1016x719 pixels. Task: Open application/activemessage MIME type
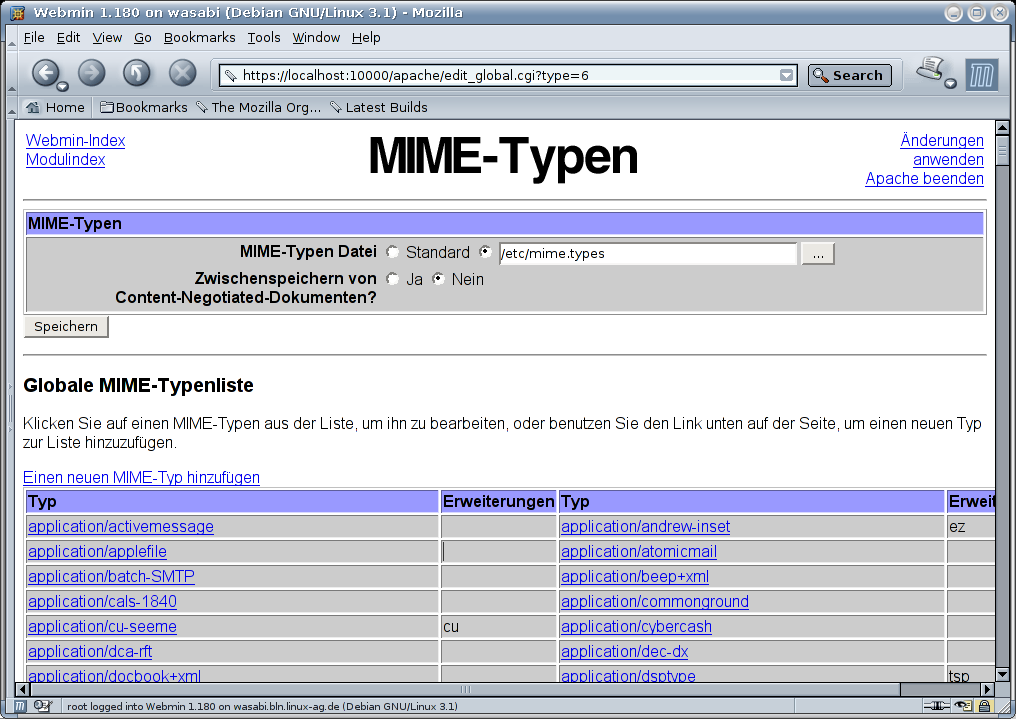[x=121, y=527]
